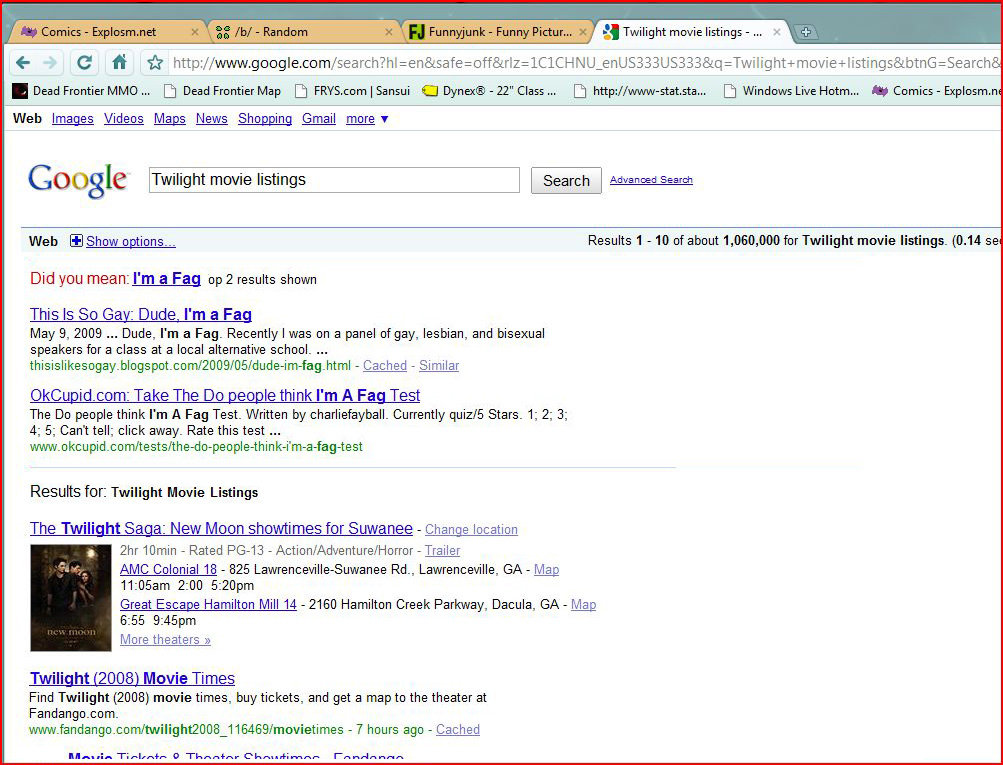Open the Comics - Explosm.net bookmark
This screenshot has height=765, width=1003.
(x=936, y=91)
